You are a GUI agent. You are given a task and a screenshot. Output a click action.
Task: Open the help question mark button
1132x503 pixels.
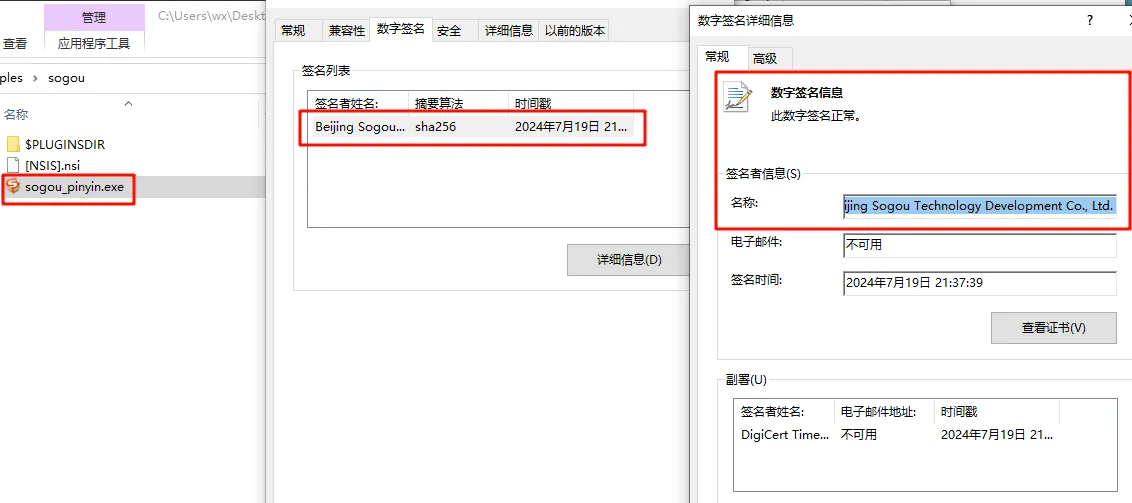pos(1089,21)
